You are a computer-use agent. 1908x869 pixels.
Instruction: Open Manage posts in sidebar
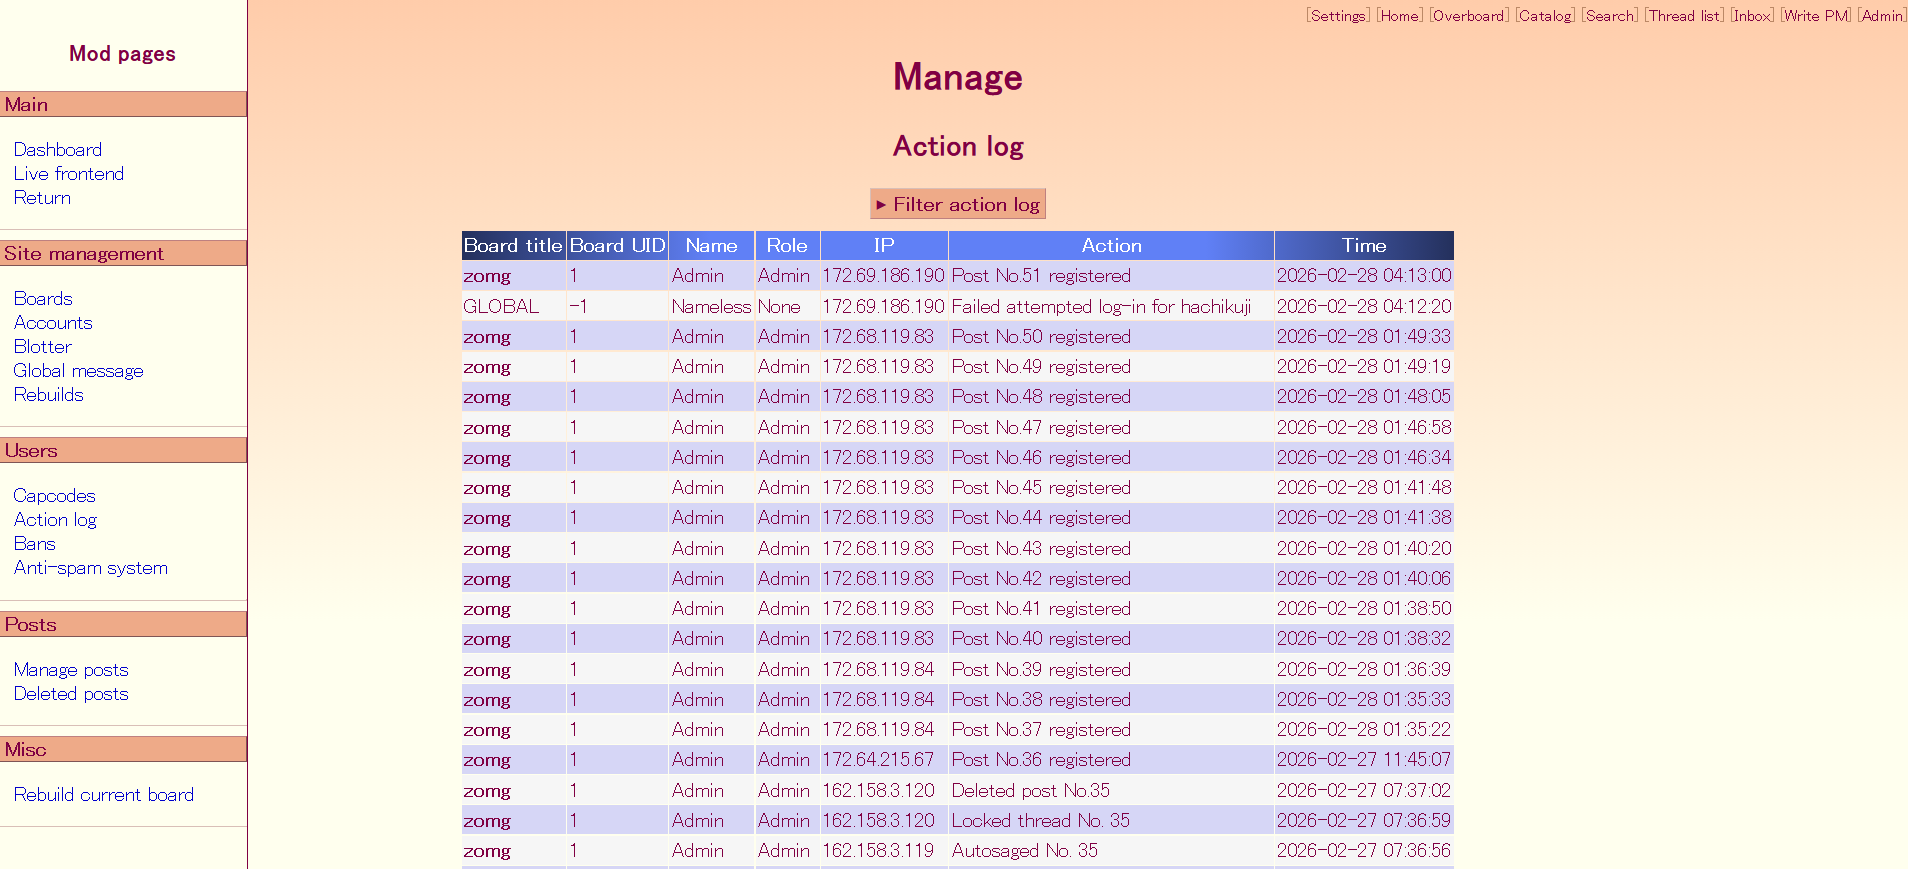click(71, 670)
